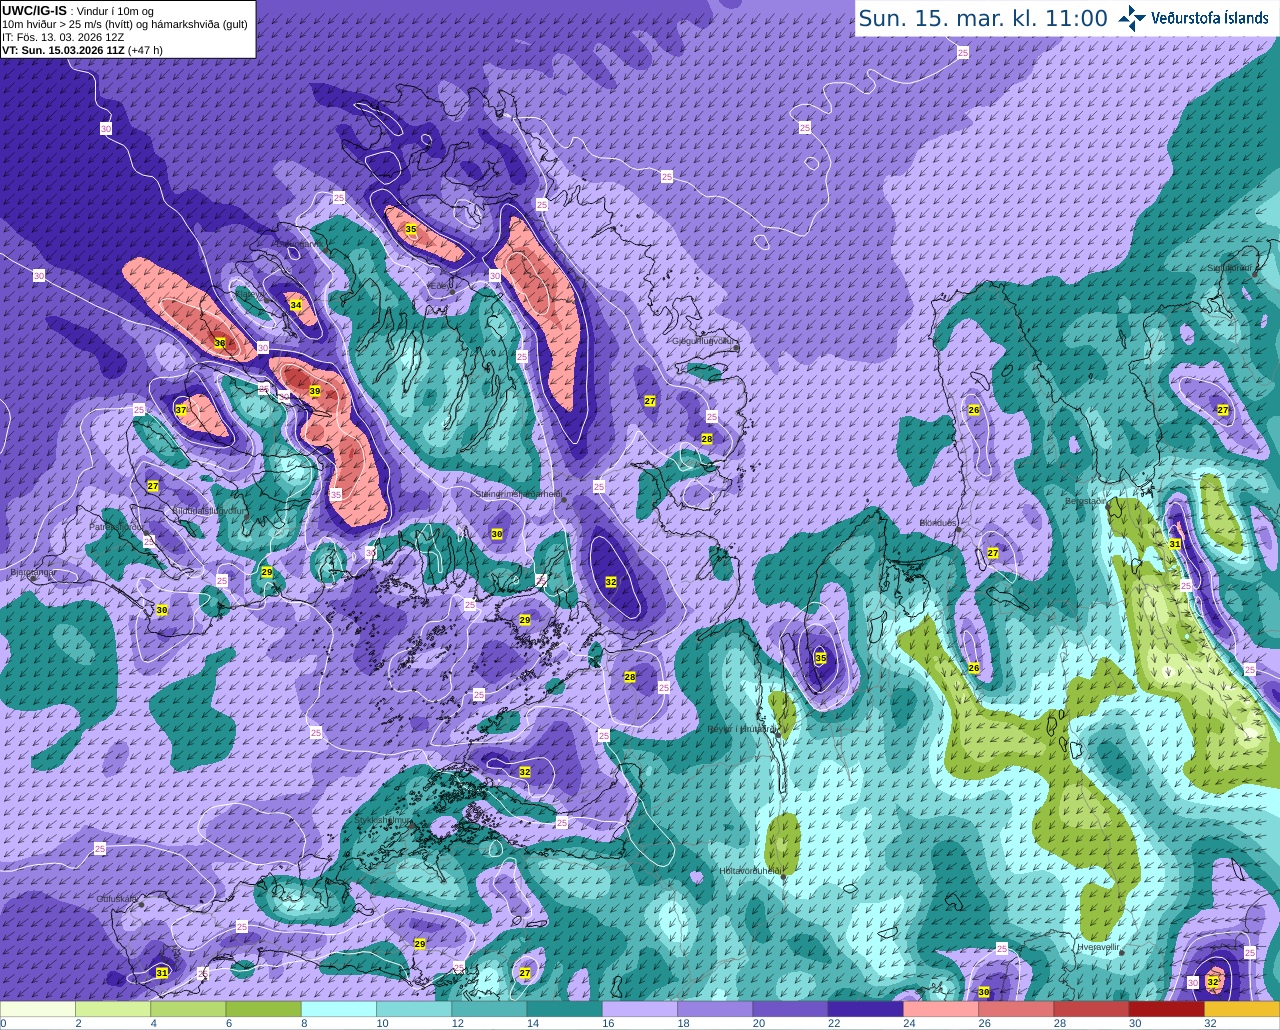Click yellow marker 28 below Gjögurflugvöllur

(707, 439)
